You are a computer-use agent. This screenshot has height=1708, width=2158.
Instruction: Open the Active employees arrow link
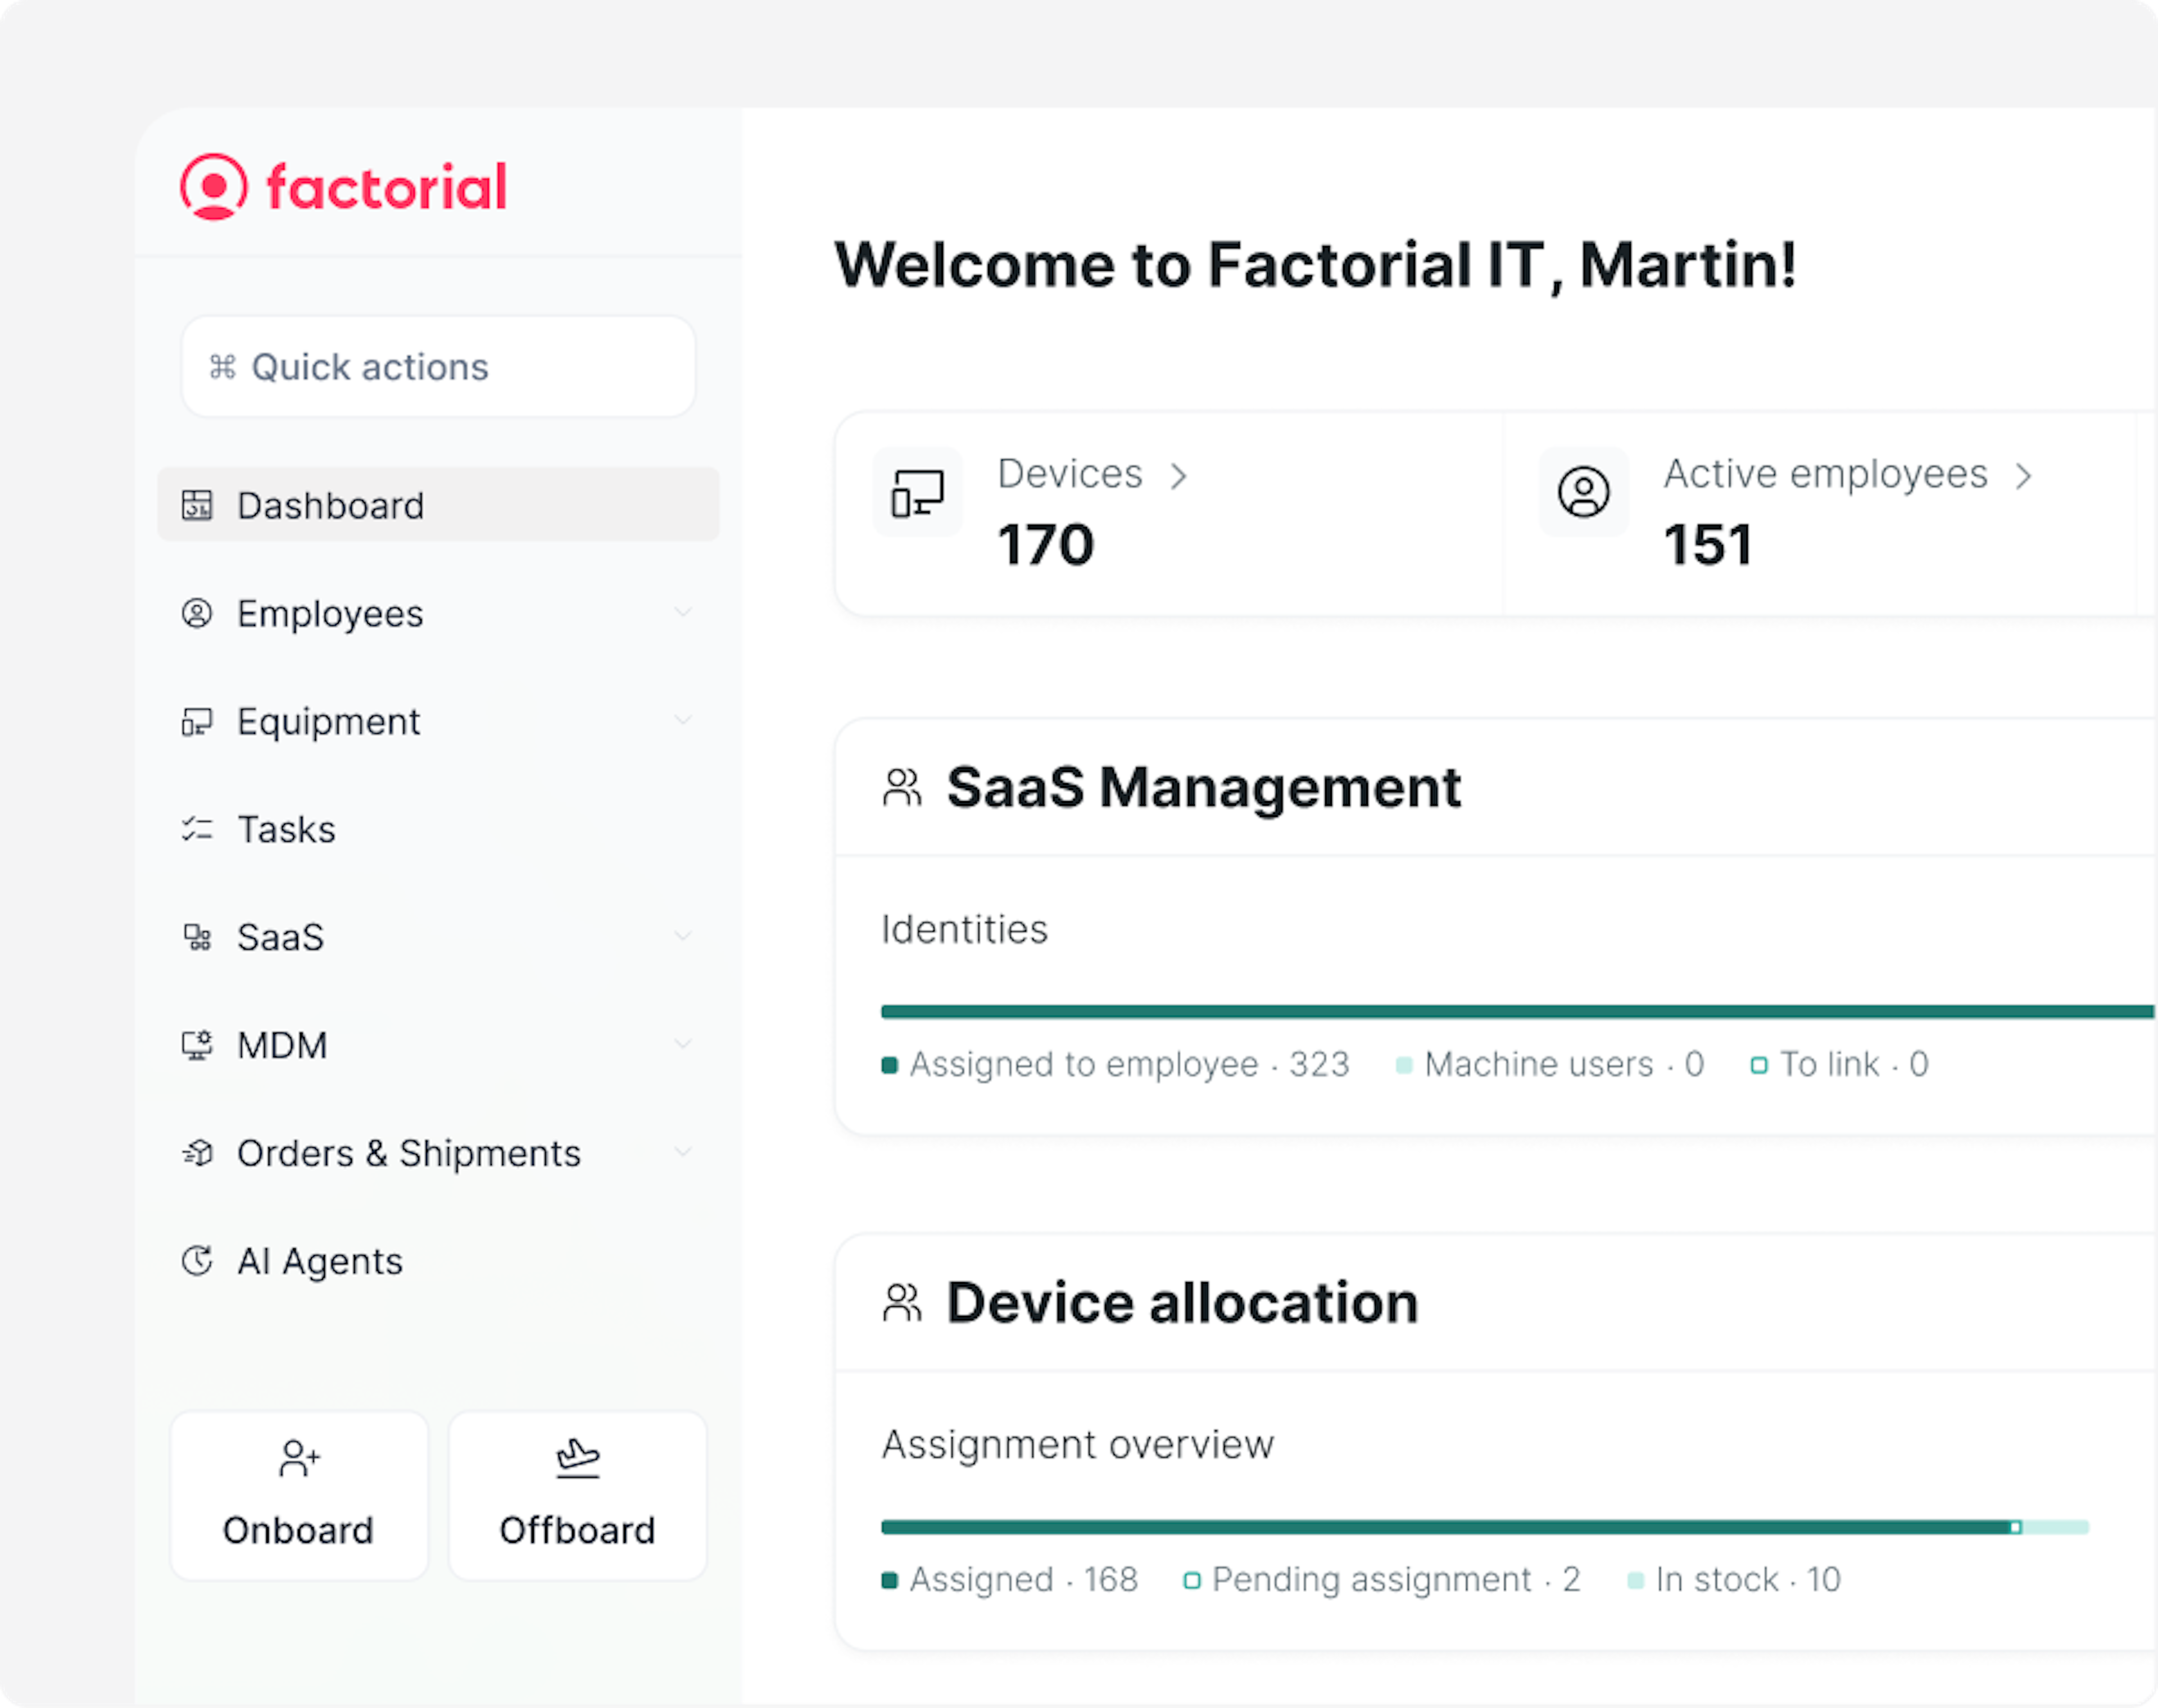[x=2023, y=475]
